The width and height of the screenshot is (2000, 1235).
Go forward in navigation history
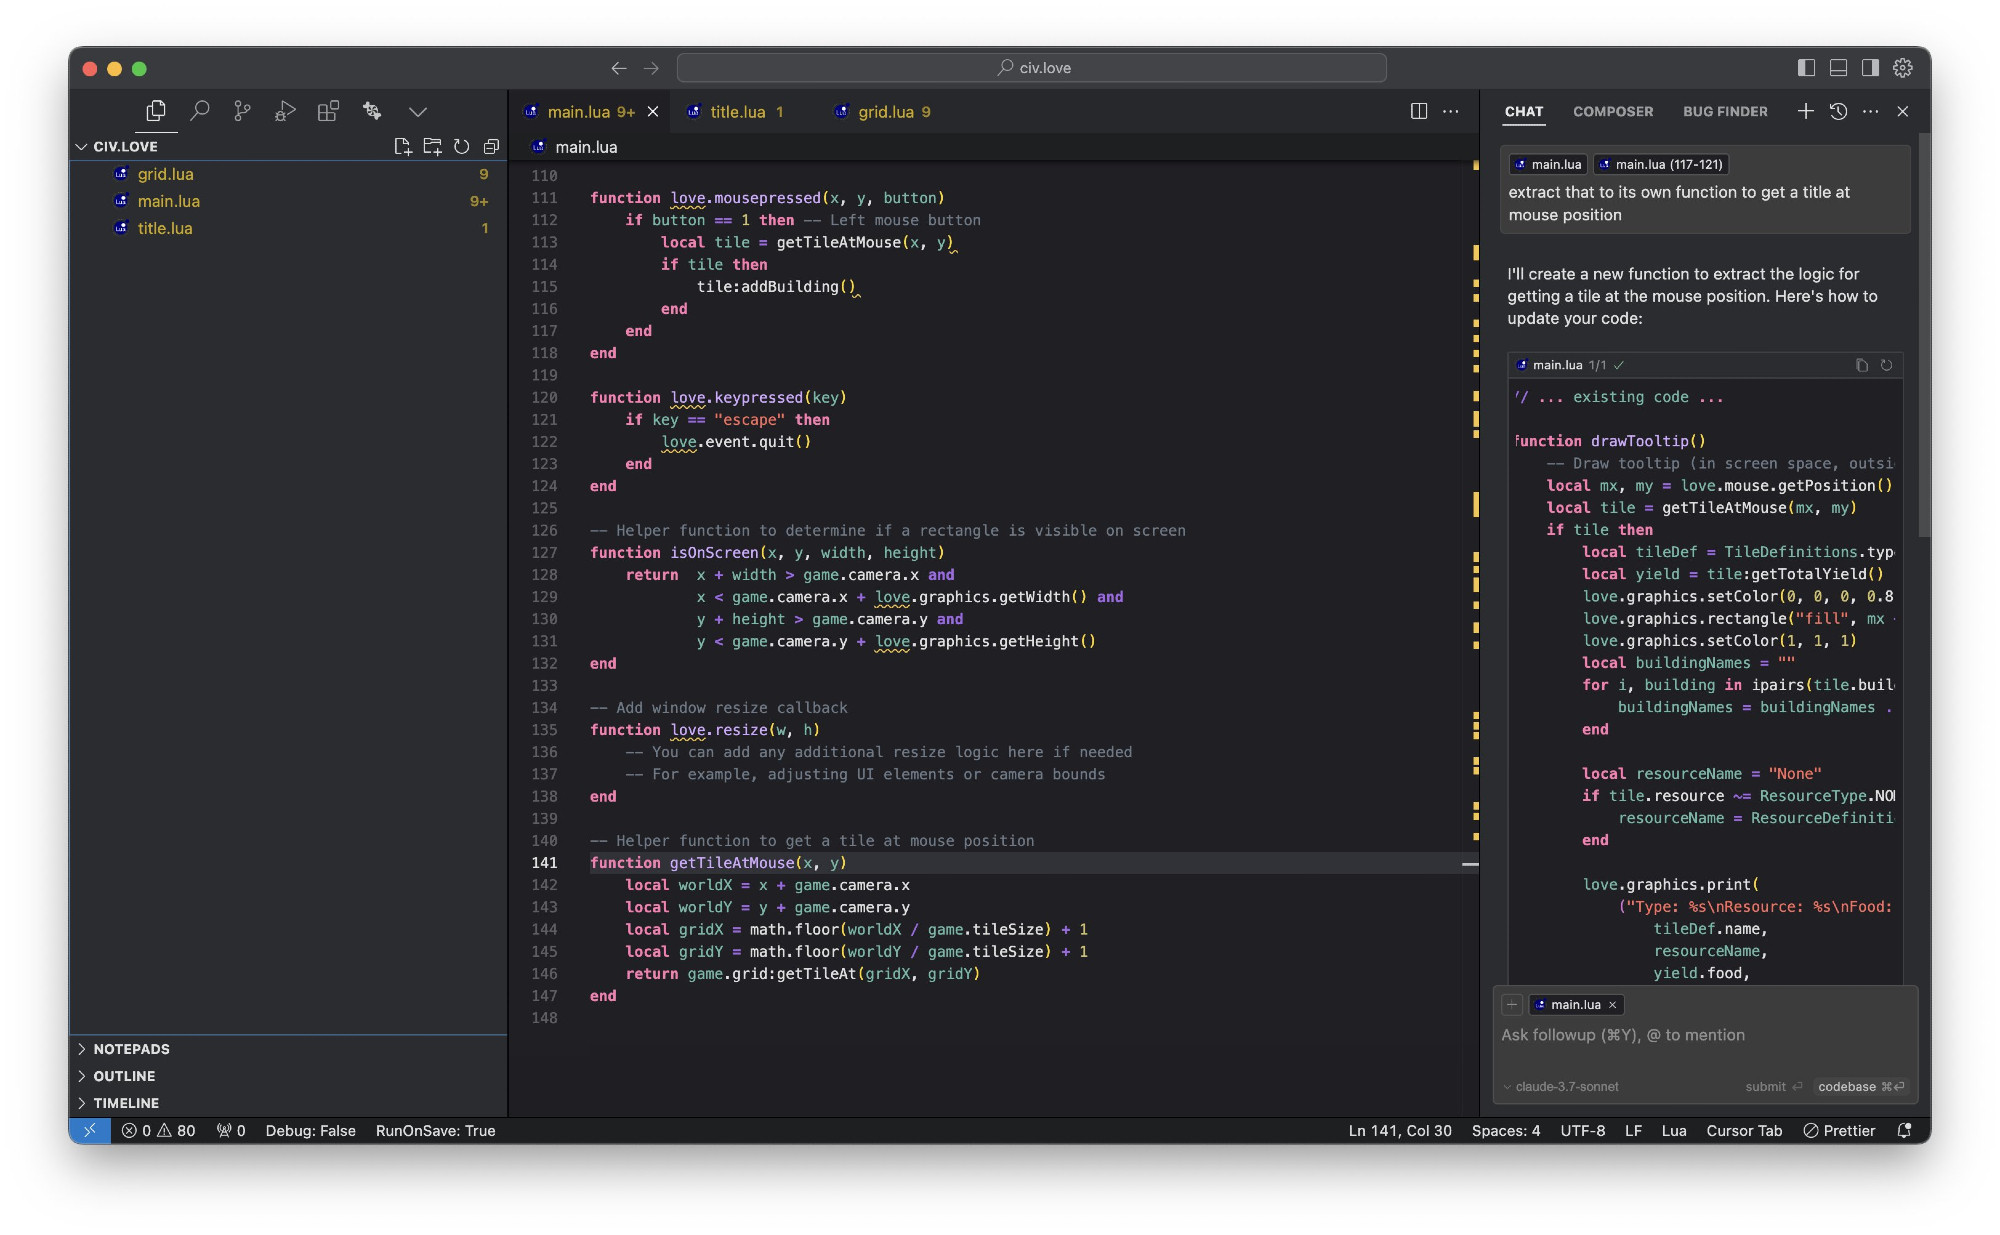click(651, 68)
